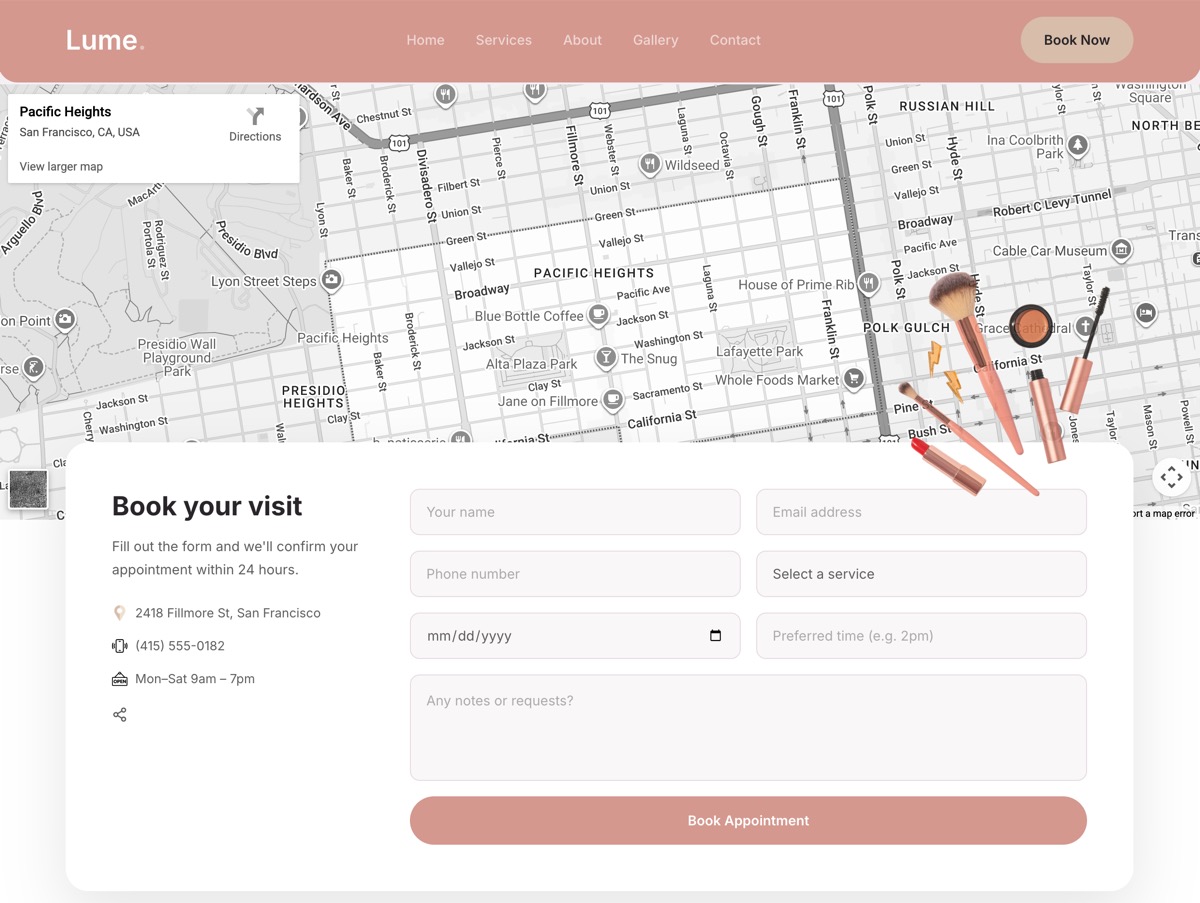This screenshot has width=1200, height=903.
Task: Click the Blue Bottle Coffee map marker
Action: click(598, 315)
